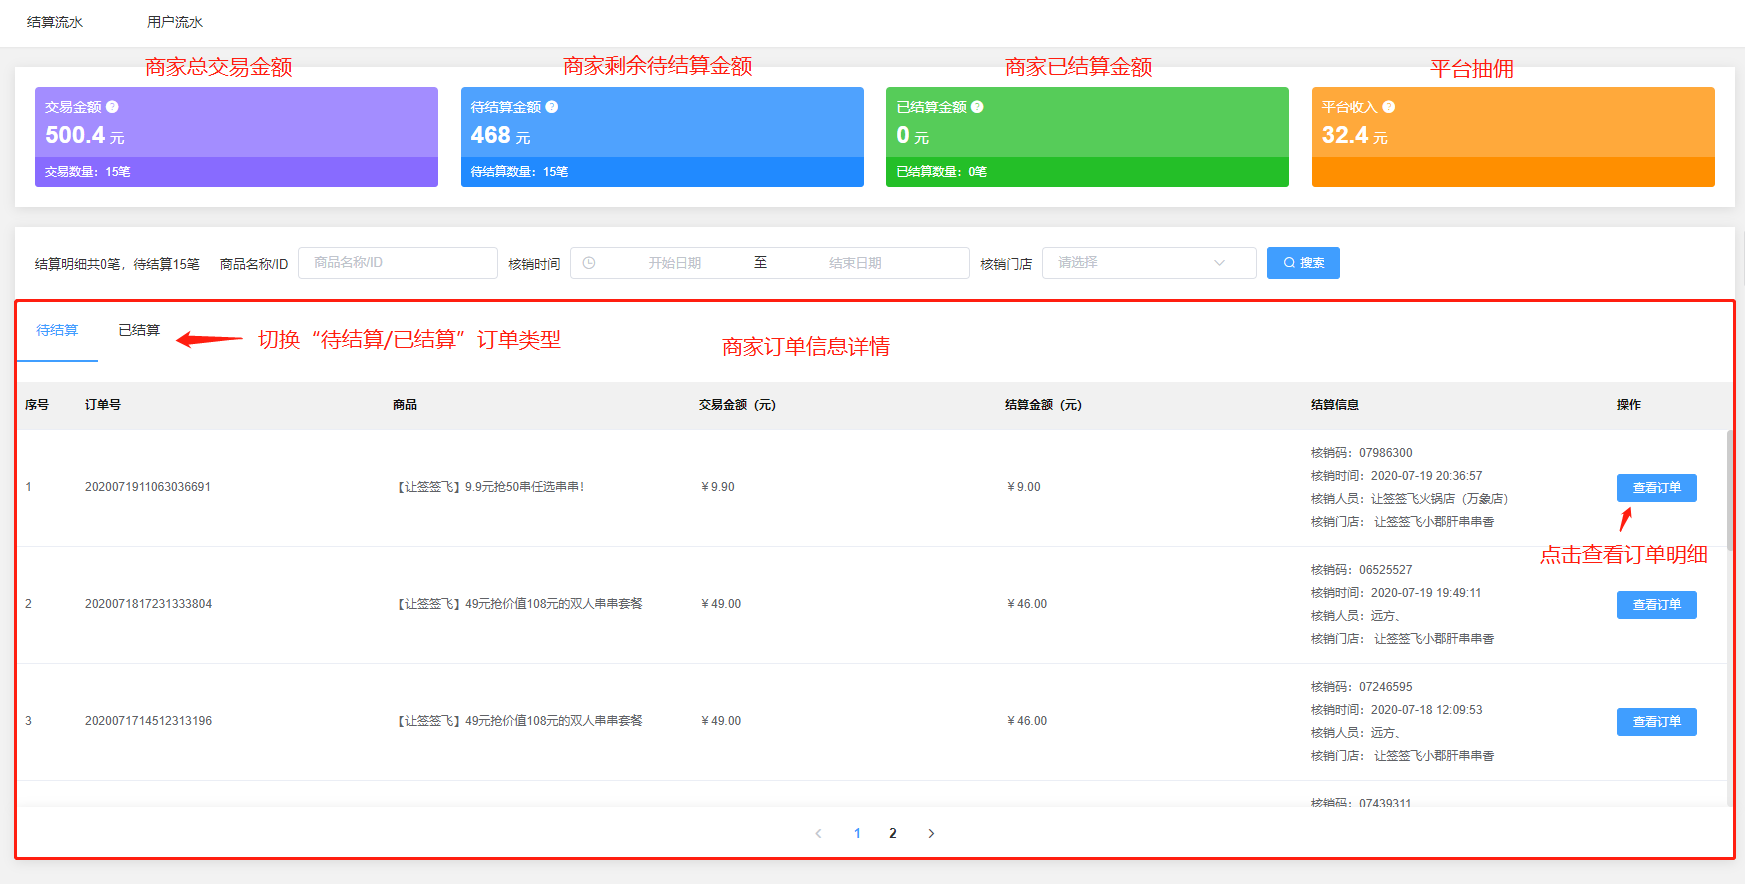This screenshot has height=884, width=1745.
Task: Click 核销时间: 2020-07-19 19:49:11
Action: click(1396, 593)
